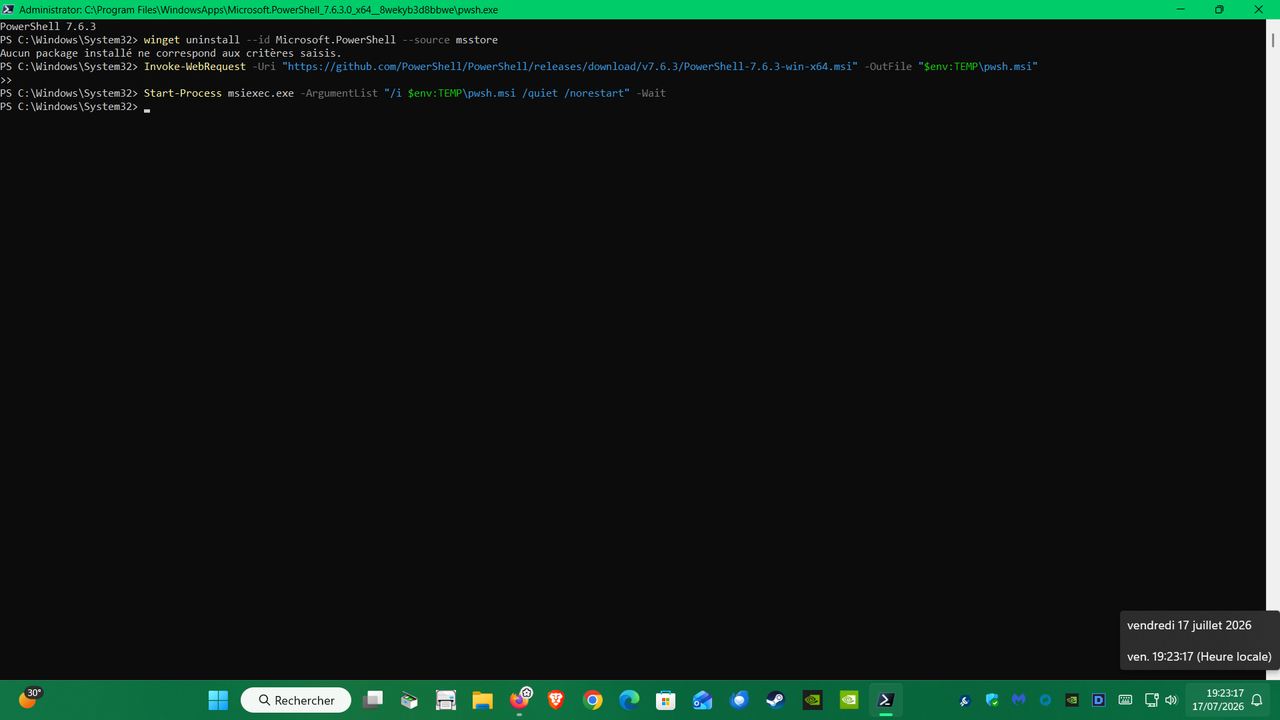Click the 'winget uninstall' command text
This screenshot has height=720, width=1280.
tap(191, 40)
